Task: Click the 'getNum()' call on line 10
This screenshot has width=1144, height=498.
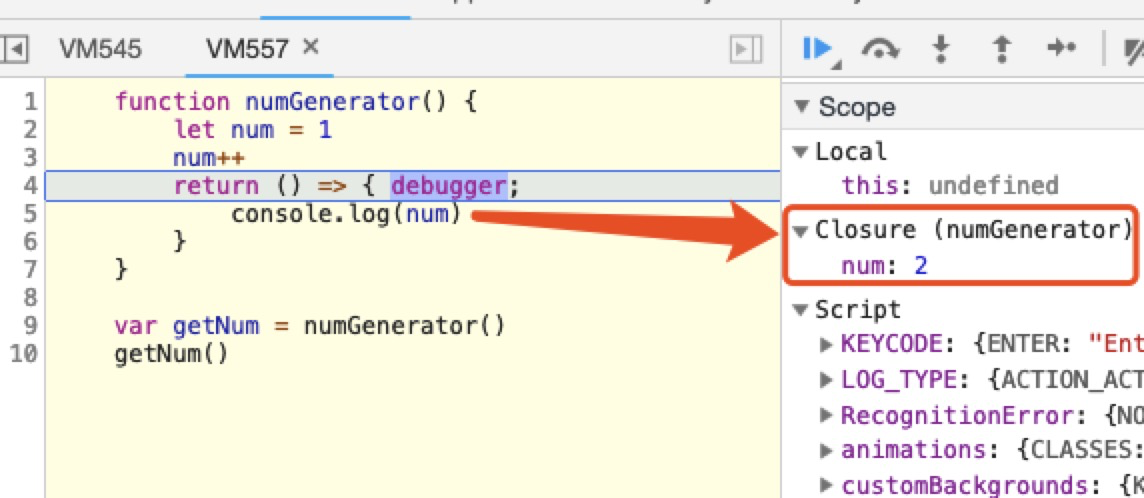Action: [x=171, y=354]
